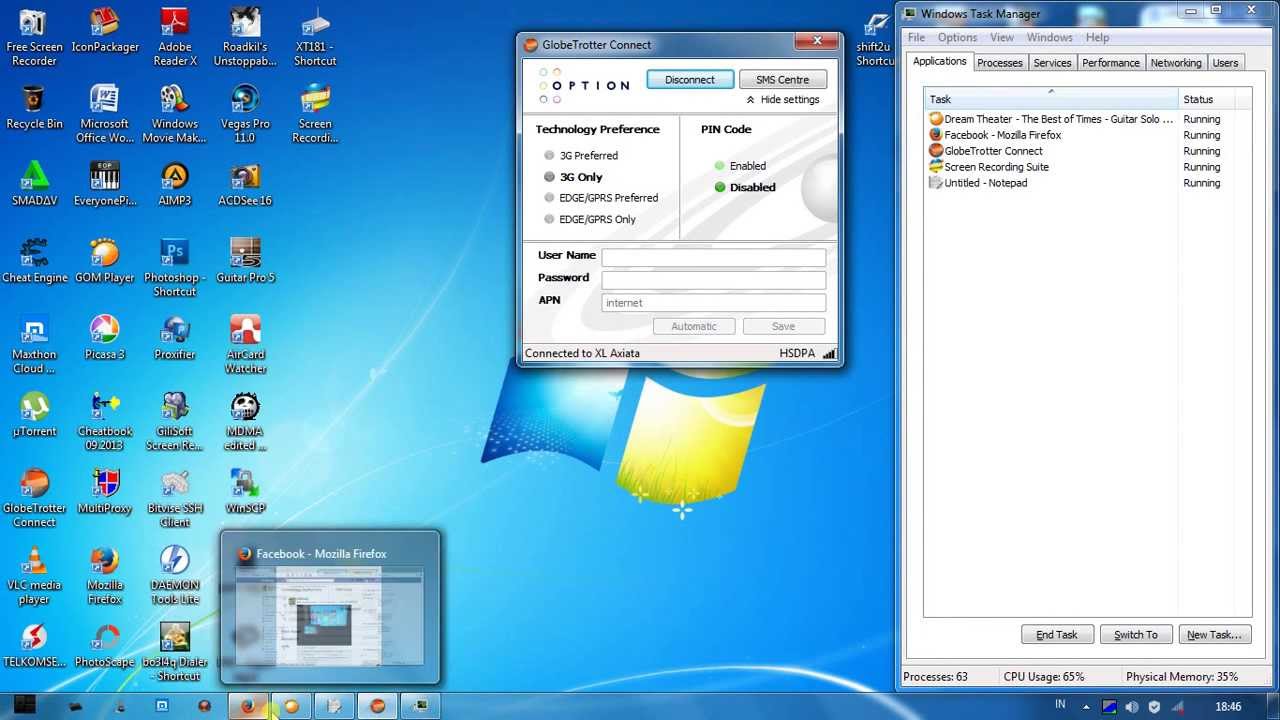The image size is (1280, 720).
Task: Open MultiProxy desktop icon
Action: pos(105,491)
